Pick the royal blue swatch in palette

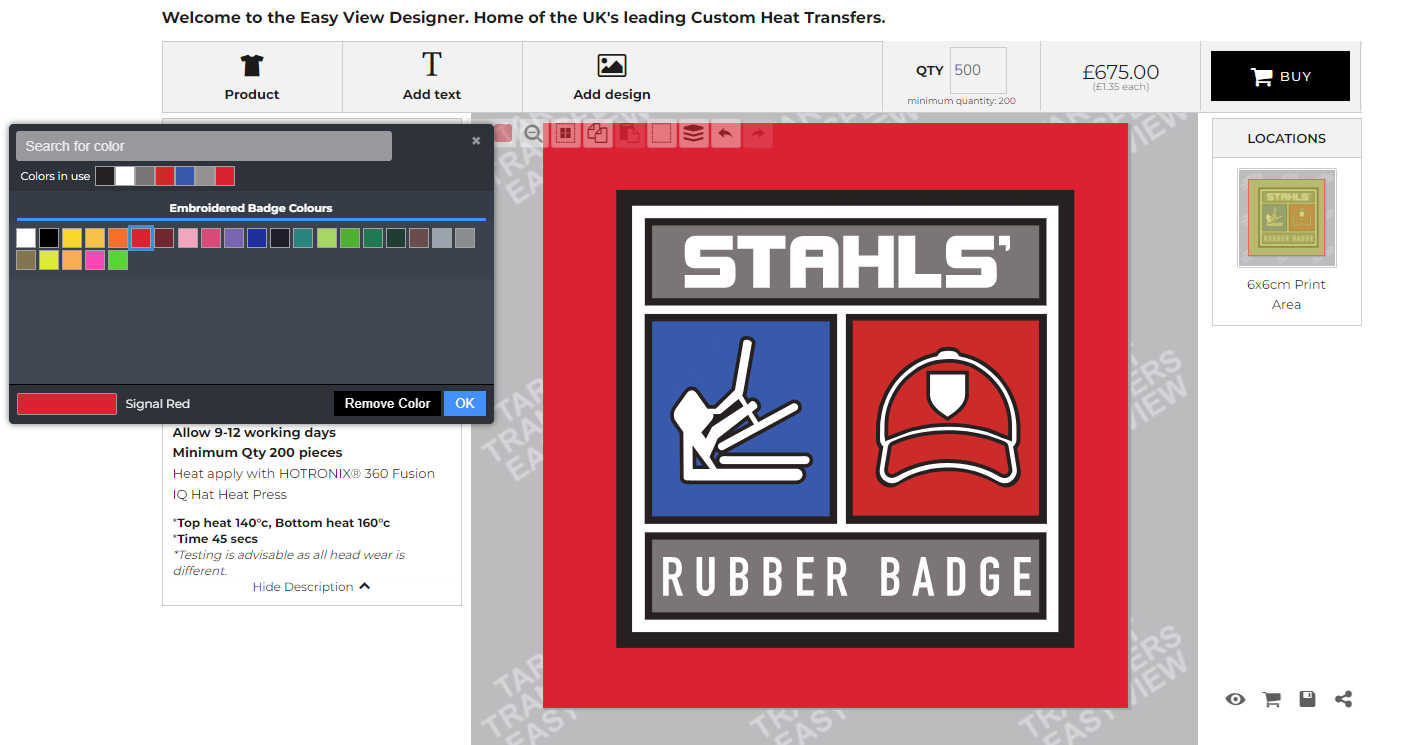pos(257,238)
